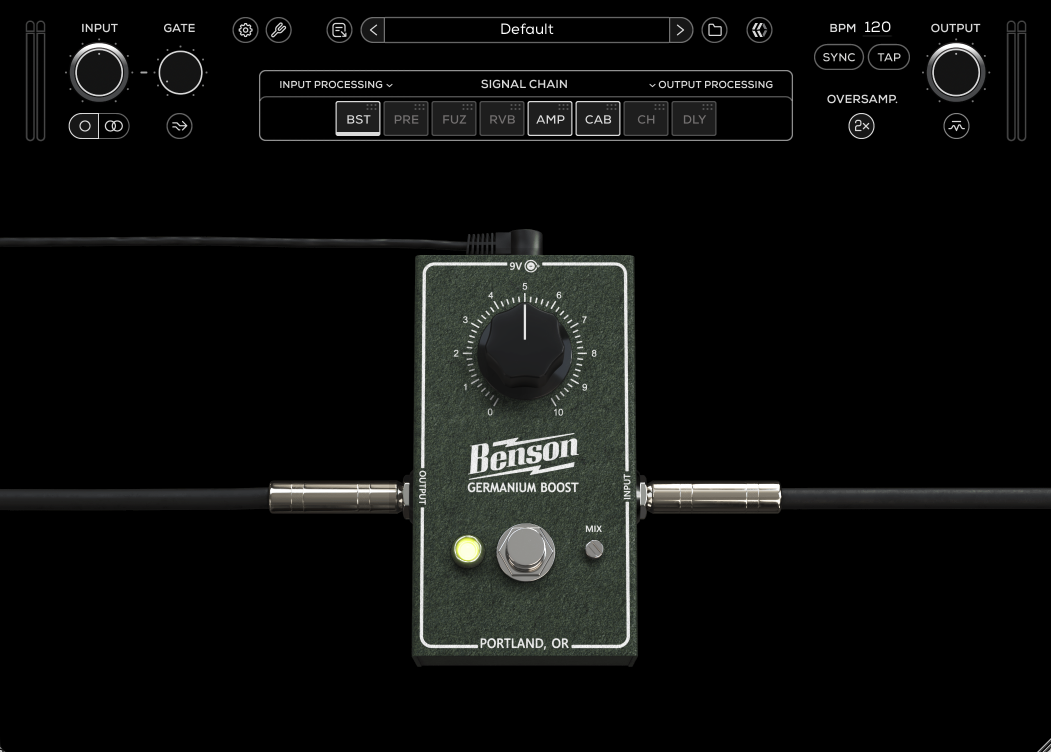
Task: Open the wrench tools icon
Action: click(278, 30)
